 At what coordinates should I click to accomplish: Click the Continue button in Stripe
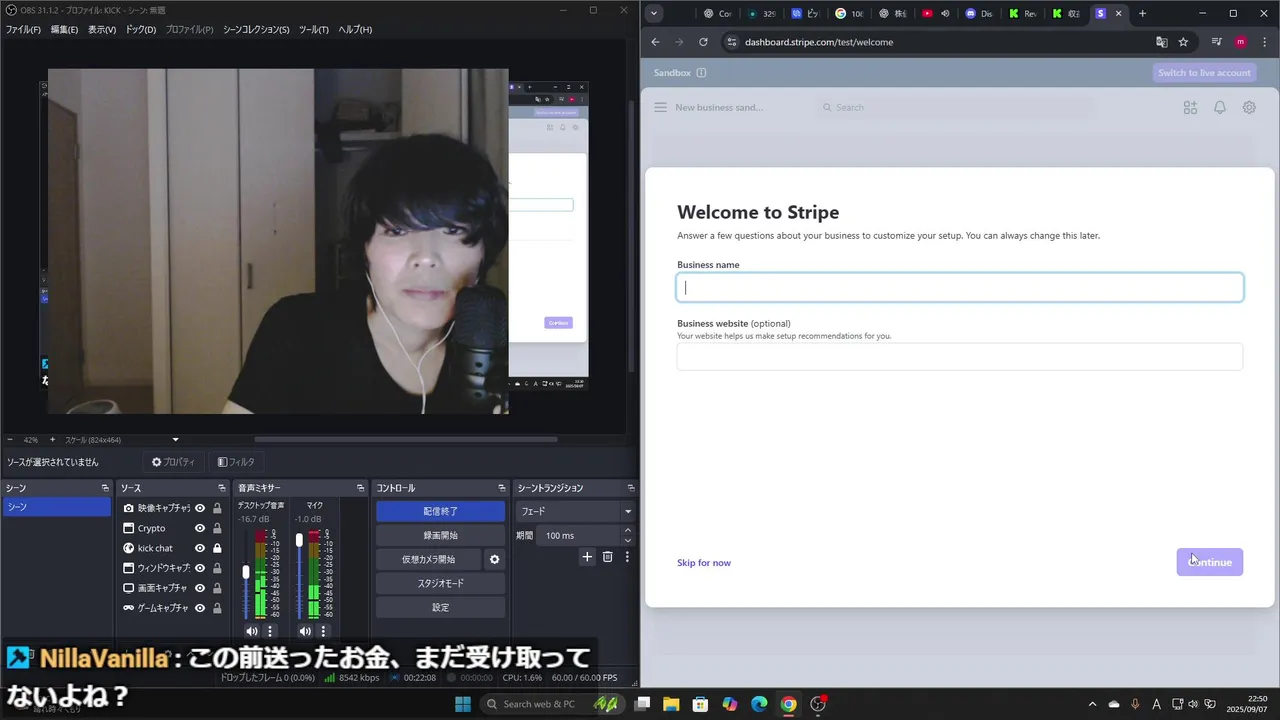tap(1210, 562)
